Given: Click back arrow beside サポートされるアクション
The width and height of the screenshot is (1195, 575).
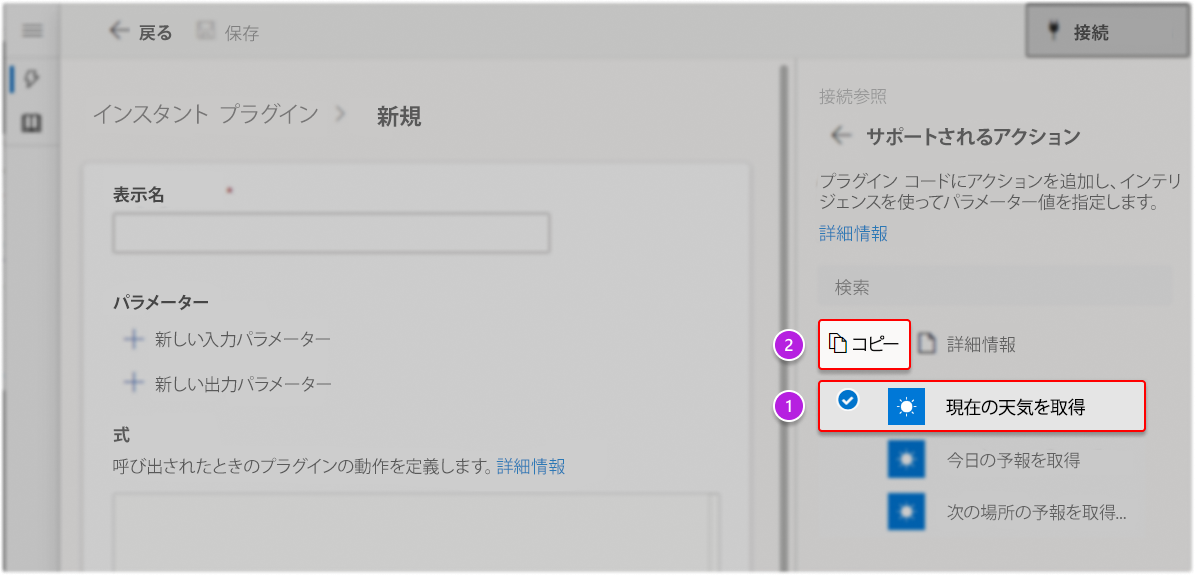Looking at the screenshot, I should point(841,137).
